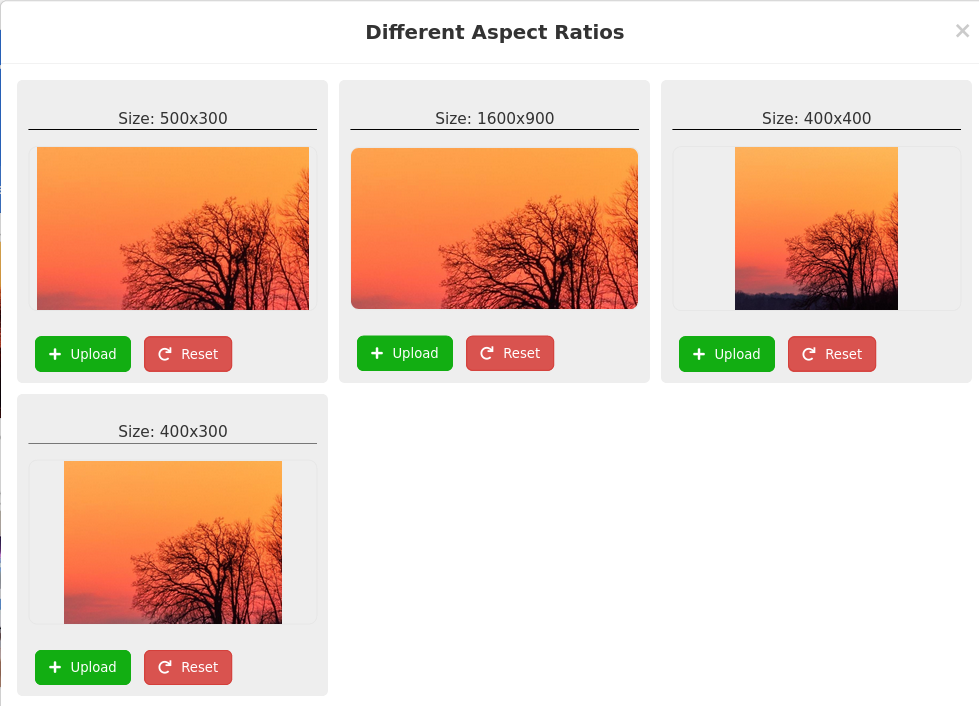
Task: Click the "Size: 1600x900" label
Action: click(494, 118)
